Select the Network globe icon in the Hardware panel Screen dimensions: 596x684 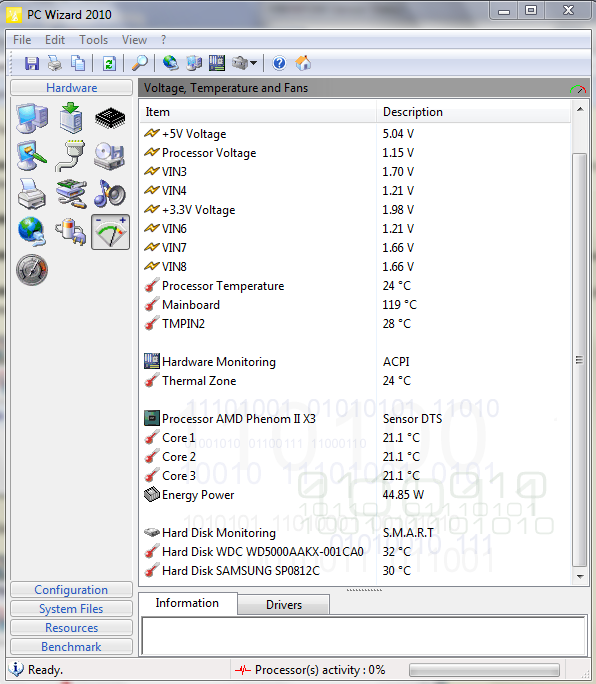[x=31, y=232]
